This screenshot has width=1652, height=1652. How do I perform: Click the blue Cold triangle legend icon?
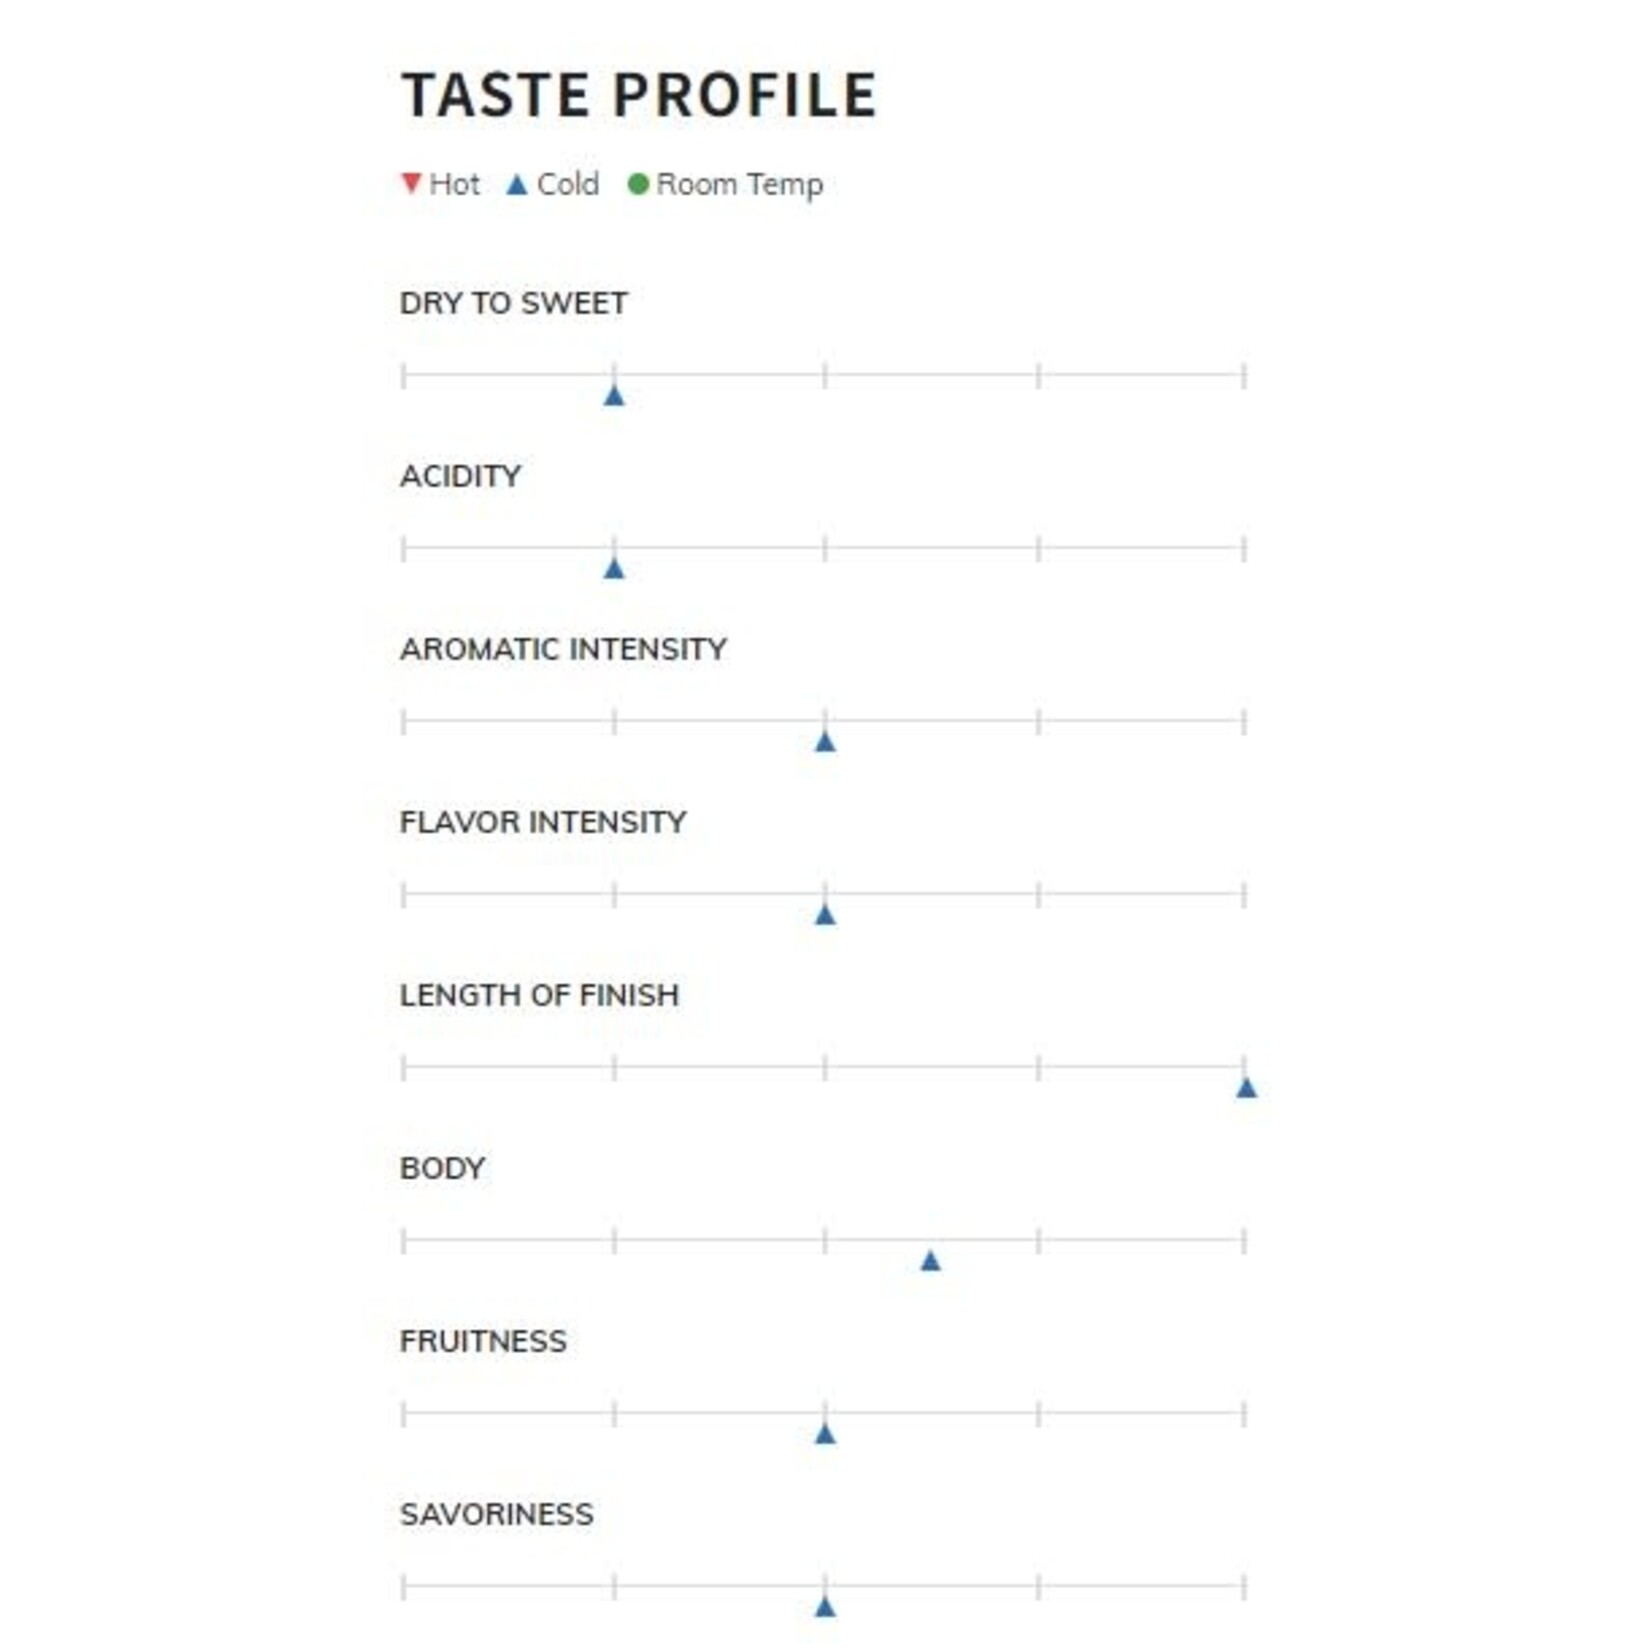coord(517,184)
